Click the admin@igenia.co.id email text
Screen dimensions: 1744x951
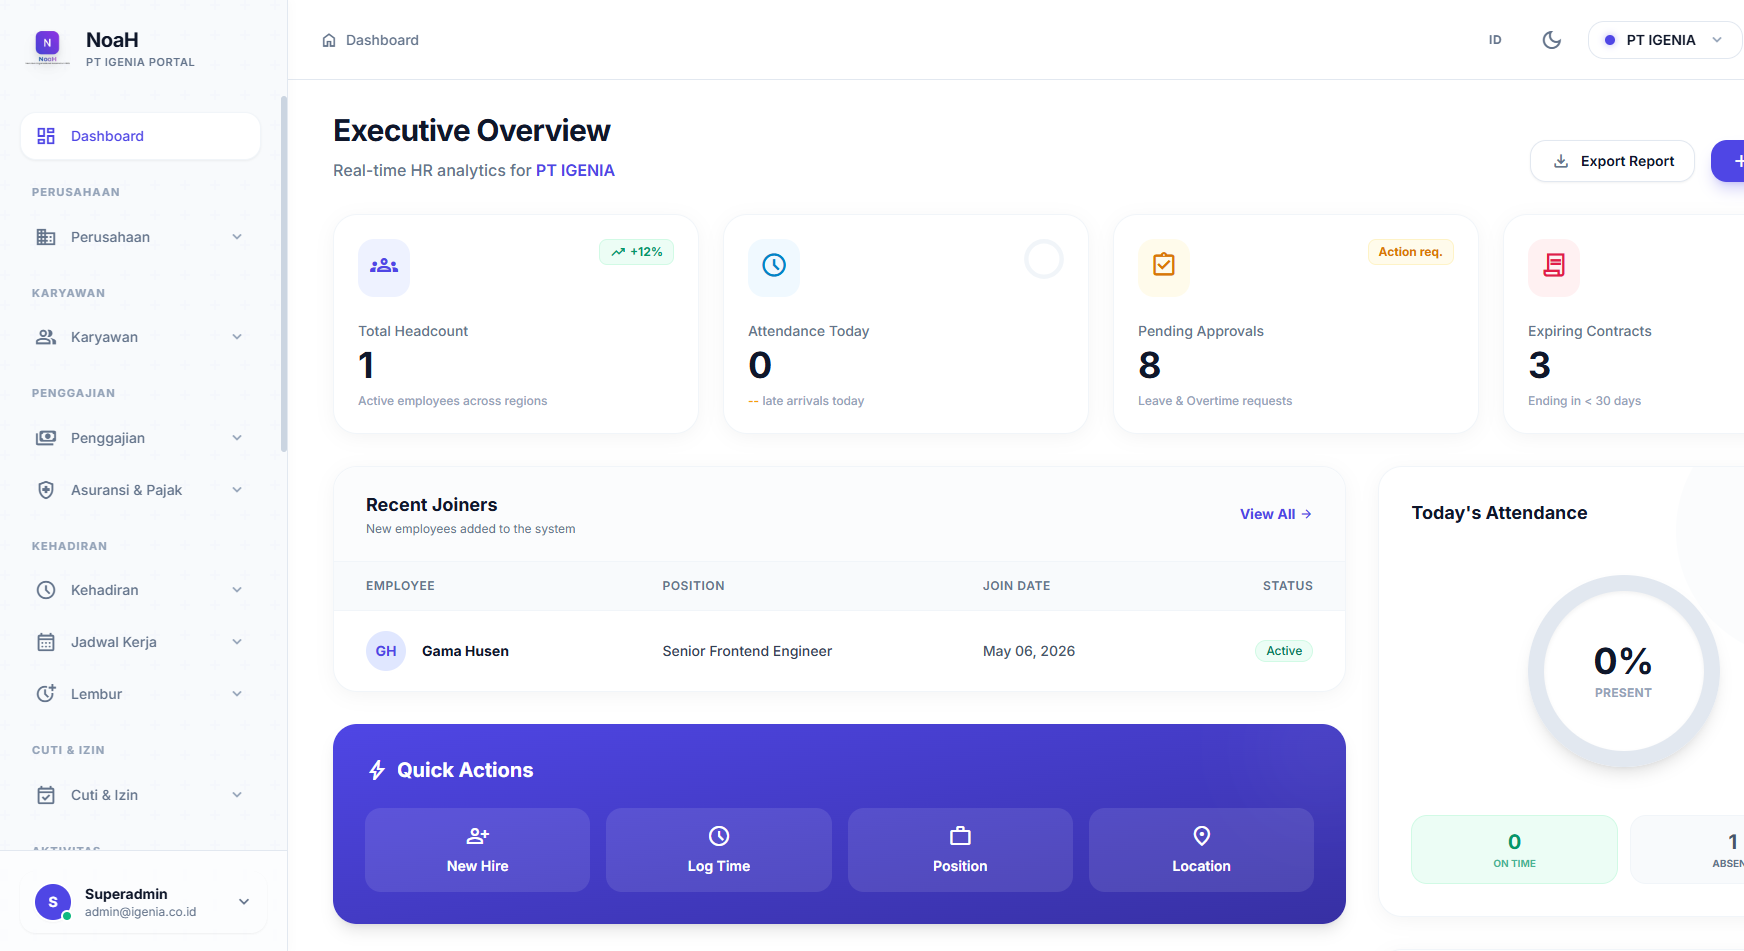click(140, 912)
